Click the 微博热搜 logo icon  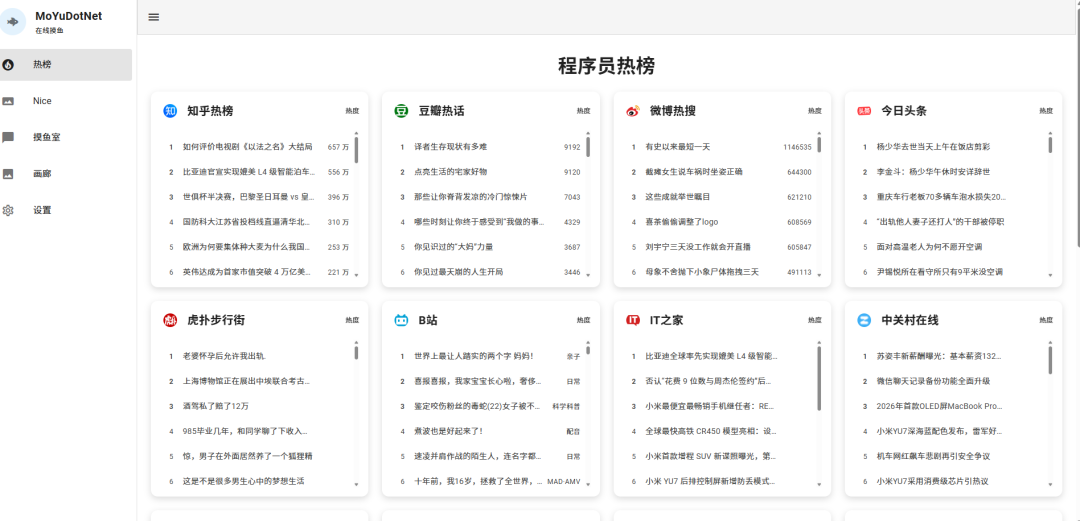click(x=633, y=111)
